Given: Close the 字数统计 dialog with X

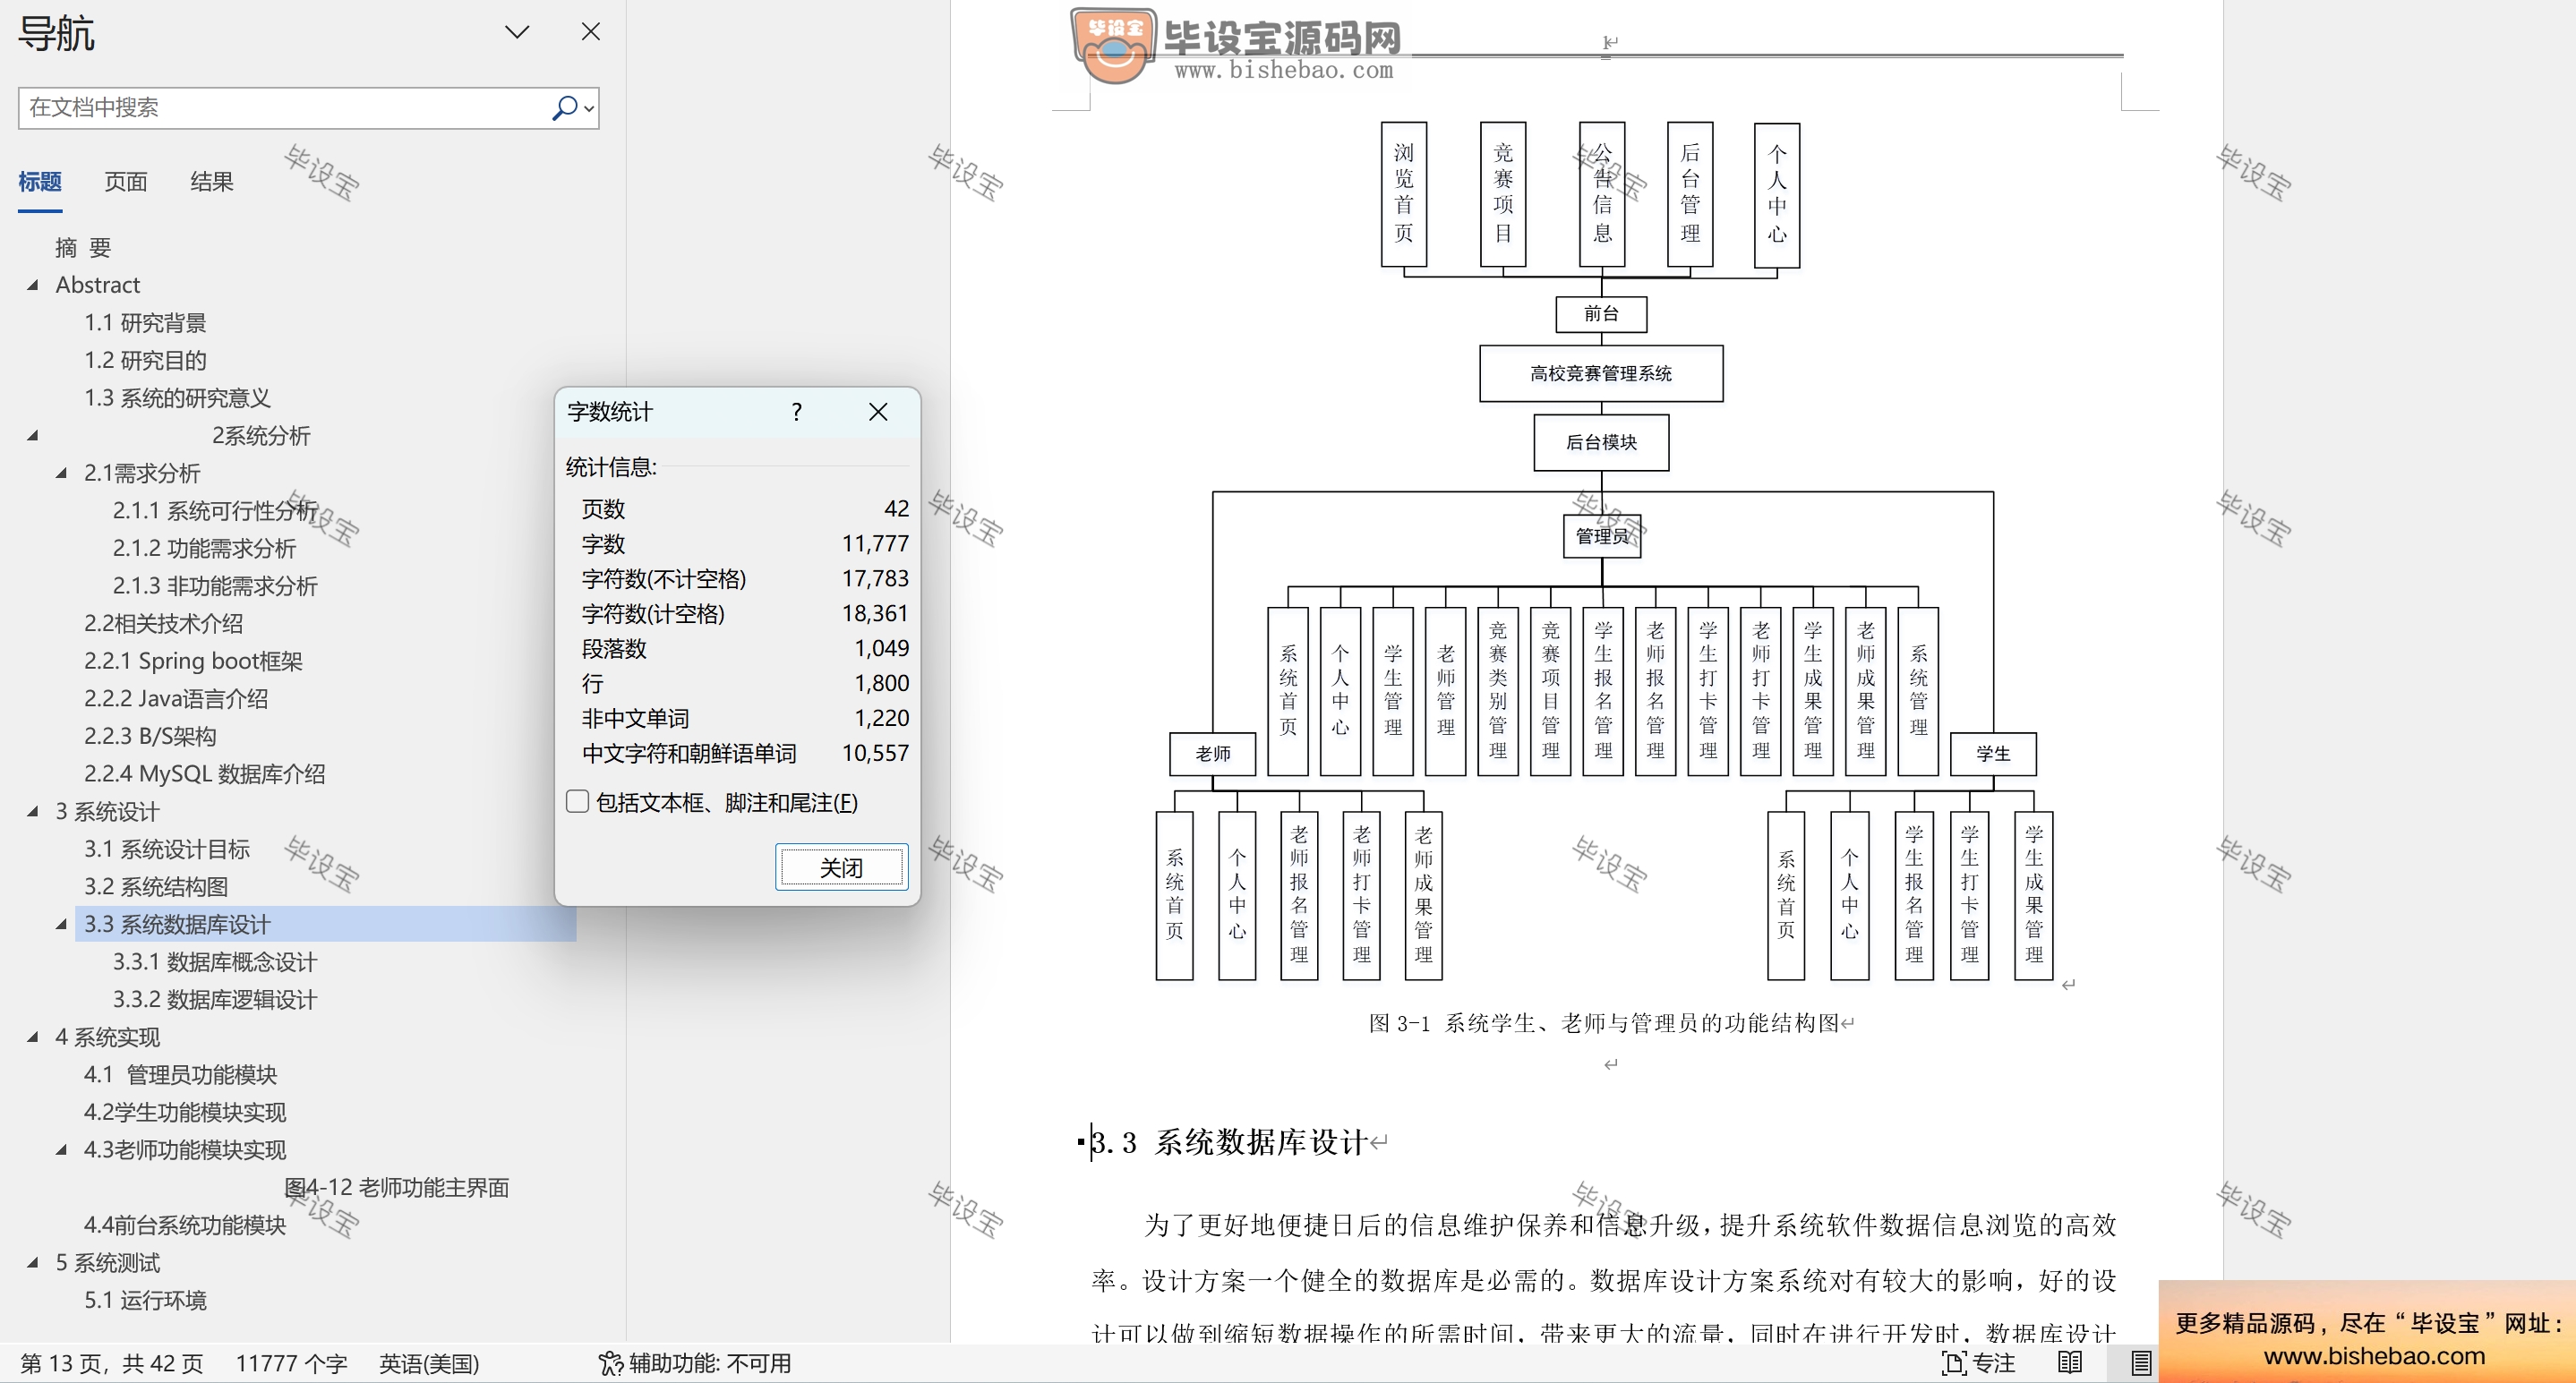Looking at the screenshot, I should [x=878, y=412].
